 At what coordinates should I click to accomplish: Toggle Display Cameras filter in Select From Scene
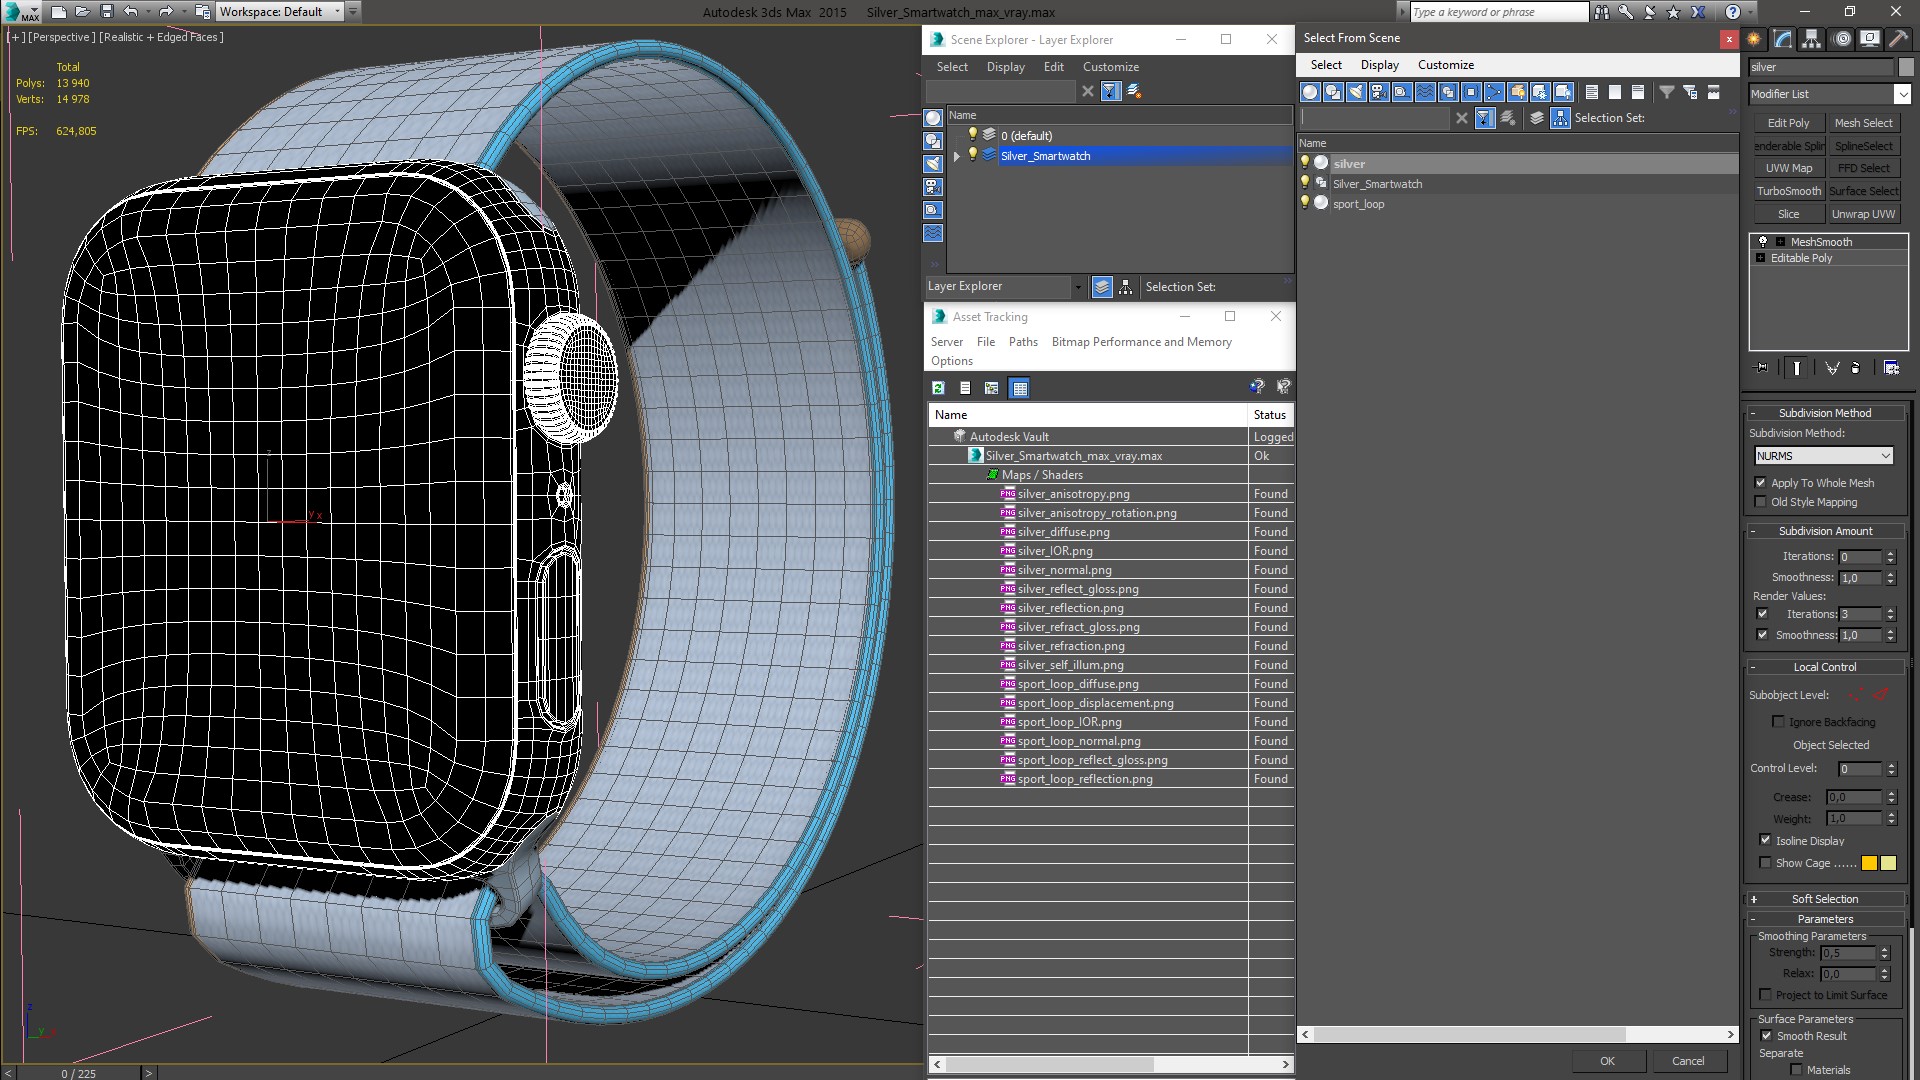pos(1379,92)
